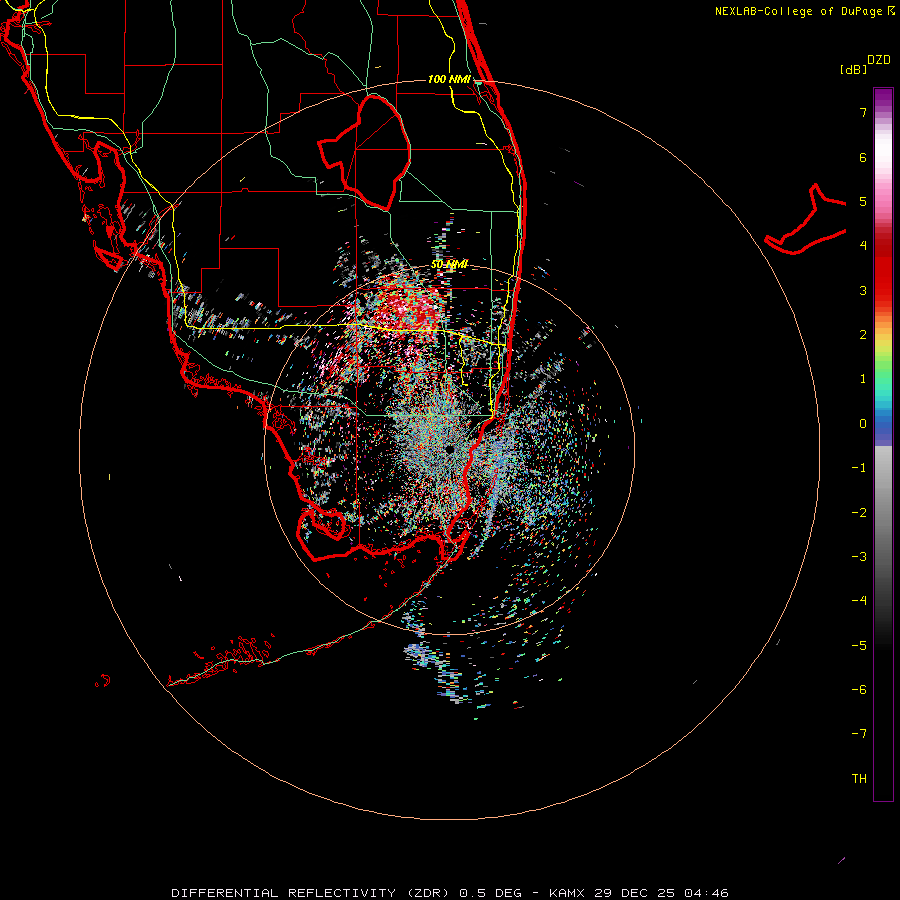
Task: Click the gray -2 dB colorbar segment
Action: coord(883,512)
